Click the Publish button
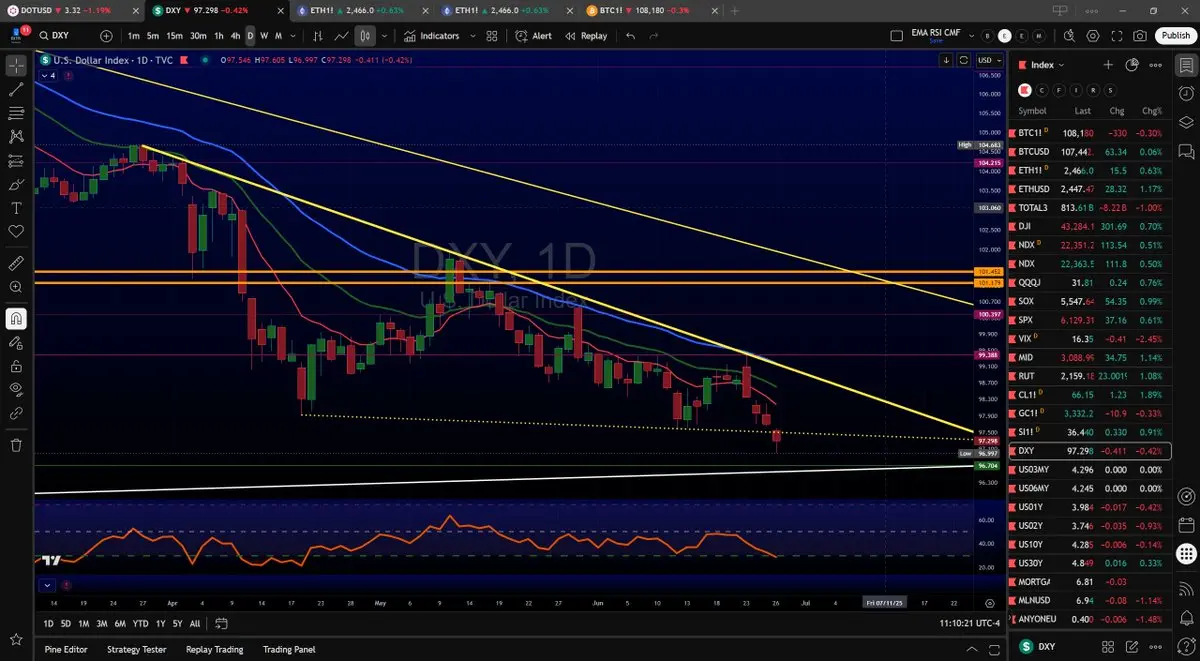The width and height of the screenshot is (1200, 661). 1175,36
